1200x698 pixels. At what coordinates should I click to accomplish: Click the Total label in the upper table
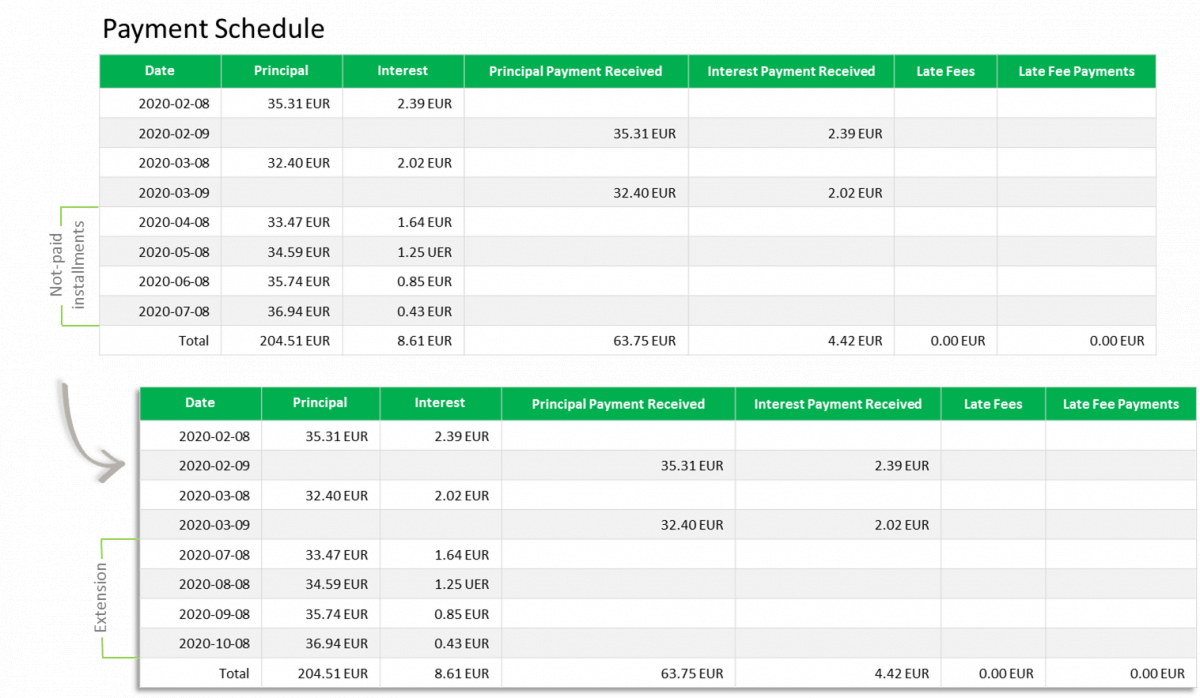pos(194,340)
